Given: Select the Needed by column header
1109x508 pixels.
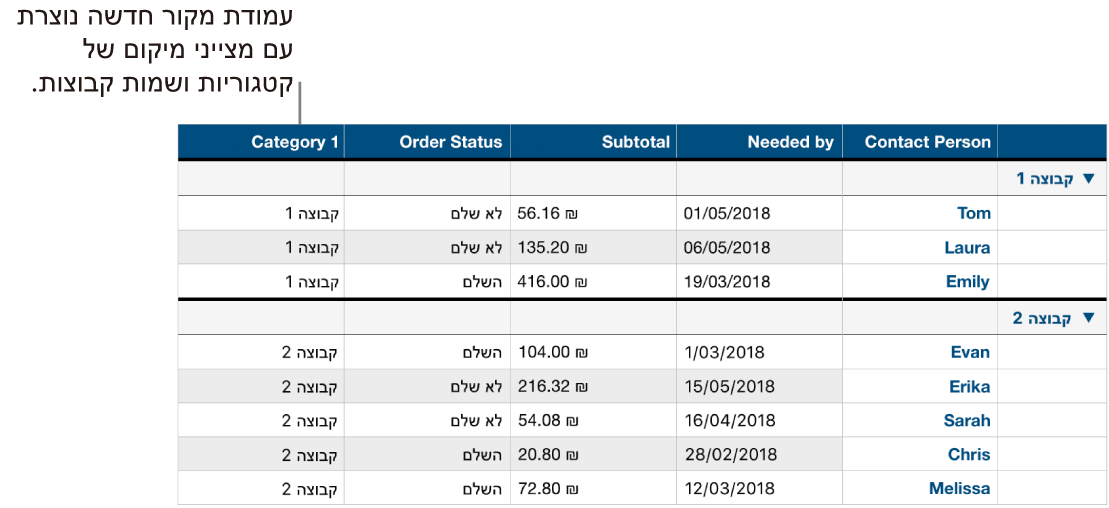Looking at the screenshot, I should click(x=790, y=142).
